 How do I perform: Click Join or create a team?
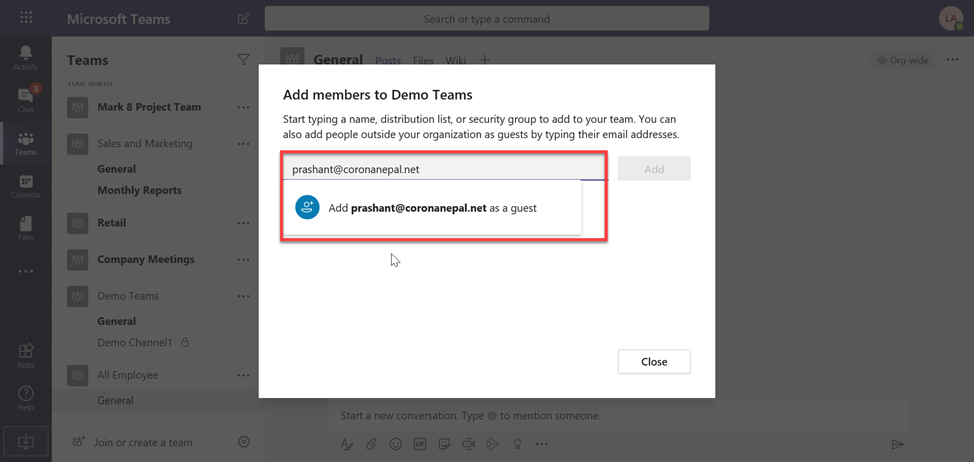click(x=143, y=443)
